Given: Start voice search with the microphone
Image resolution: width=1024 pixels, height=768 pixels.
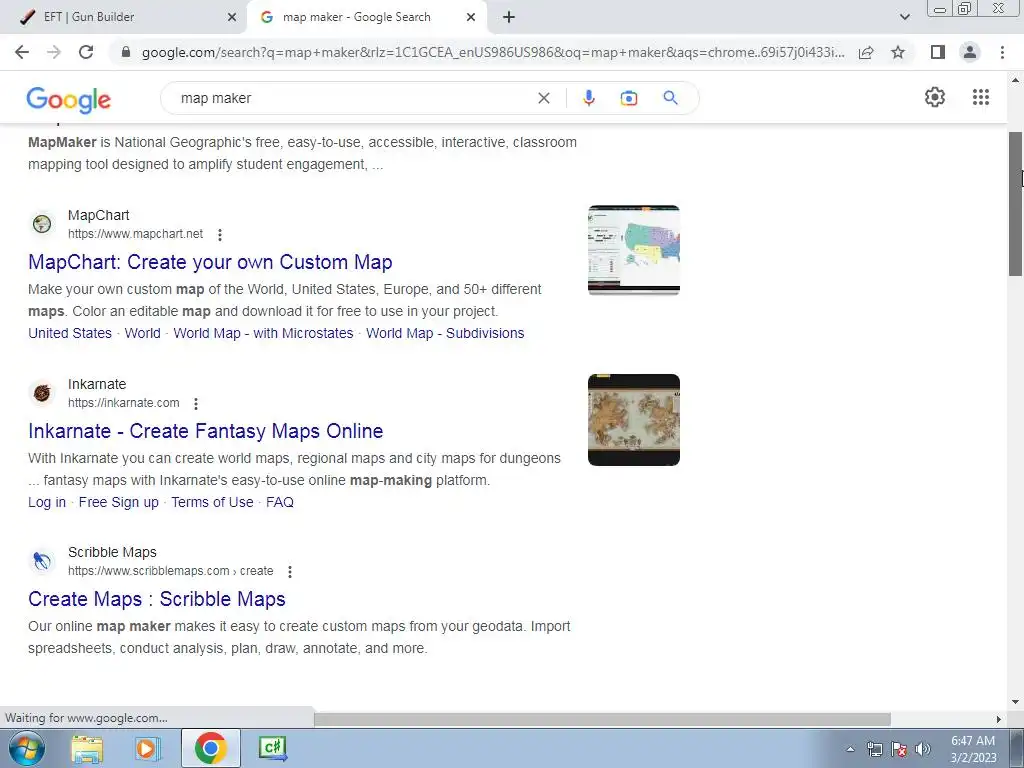Looking at the screenshot, I should [588, 98].
